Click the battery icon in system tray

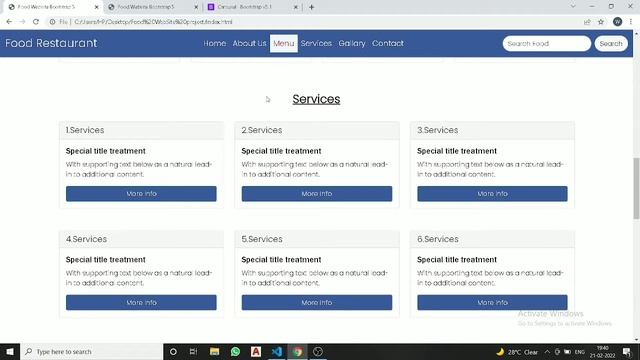click(x=567, y=351)
